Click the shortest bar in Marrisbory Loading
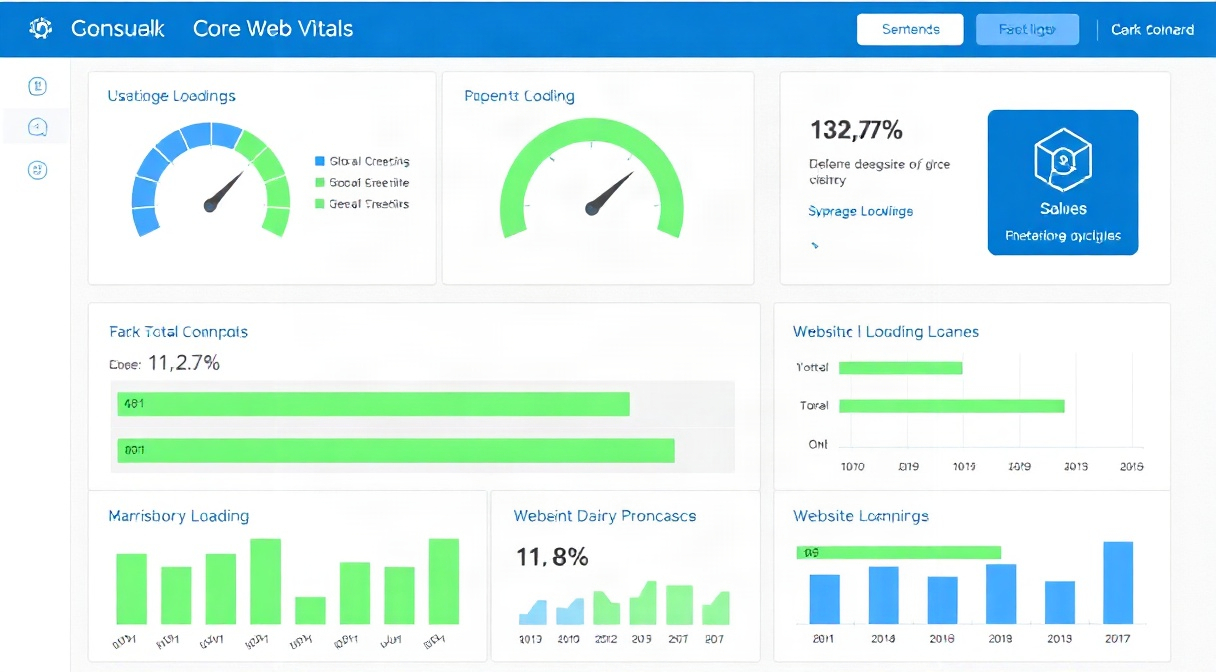 [x=310, y=610]
